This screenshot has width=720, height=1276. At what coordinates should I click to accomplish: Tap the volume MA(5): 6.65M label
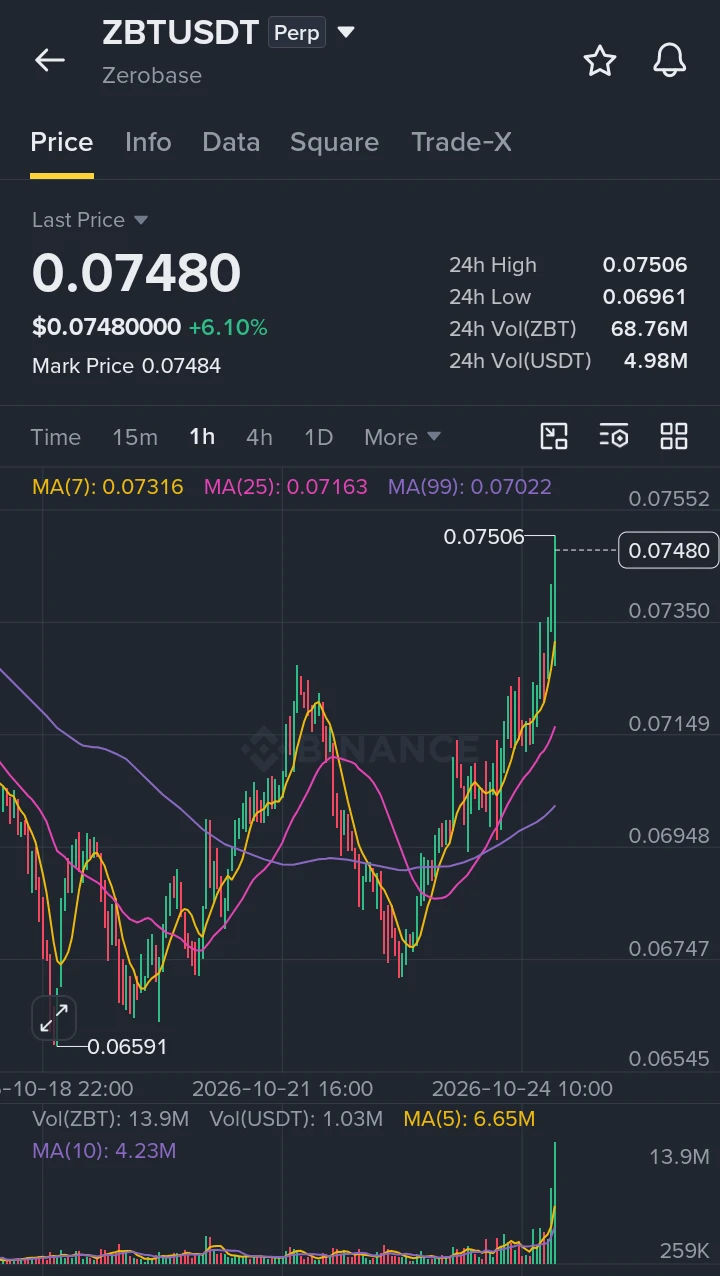coord(469,1119)
